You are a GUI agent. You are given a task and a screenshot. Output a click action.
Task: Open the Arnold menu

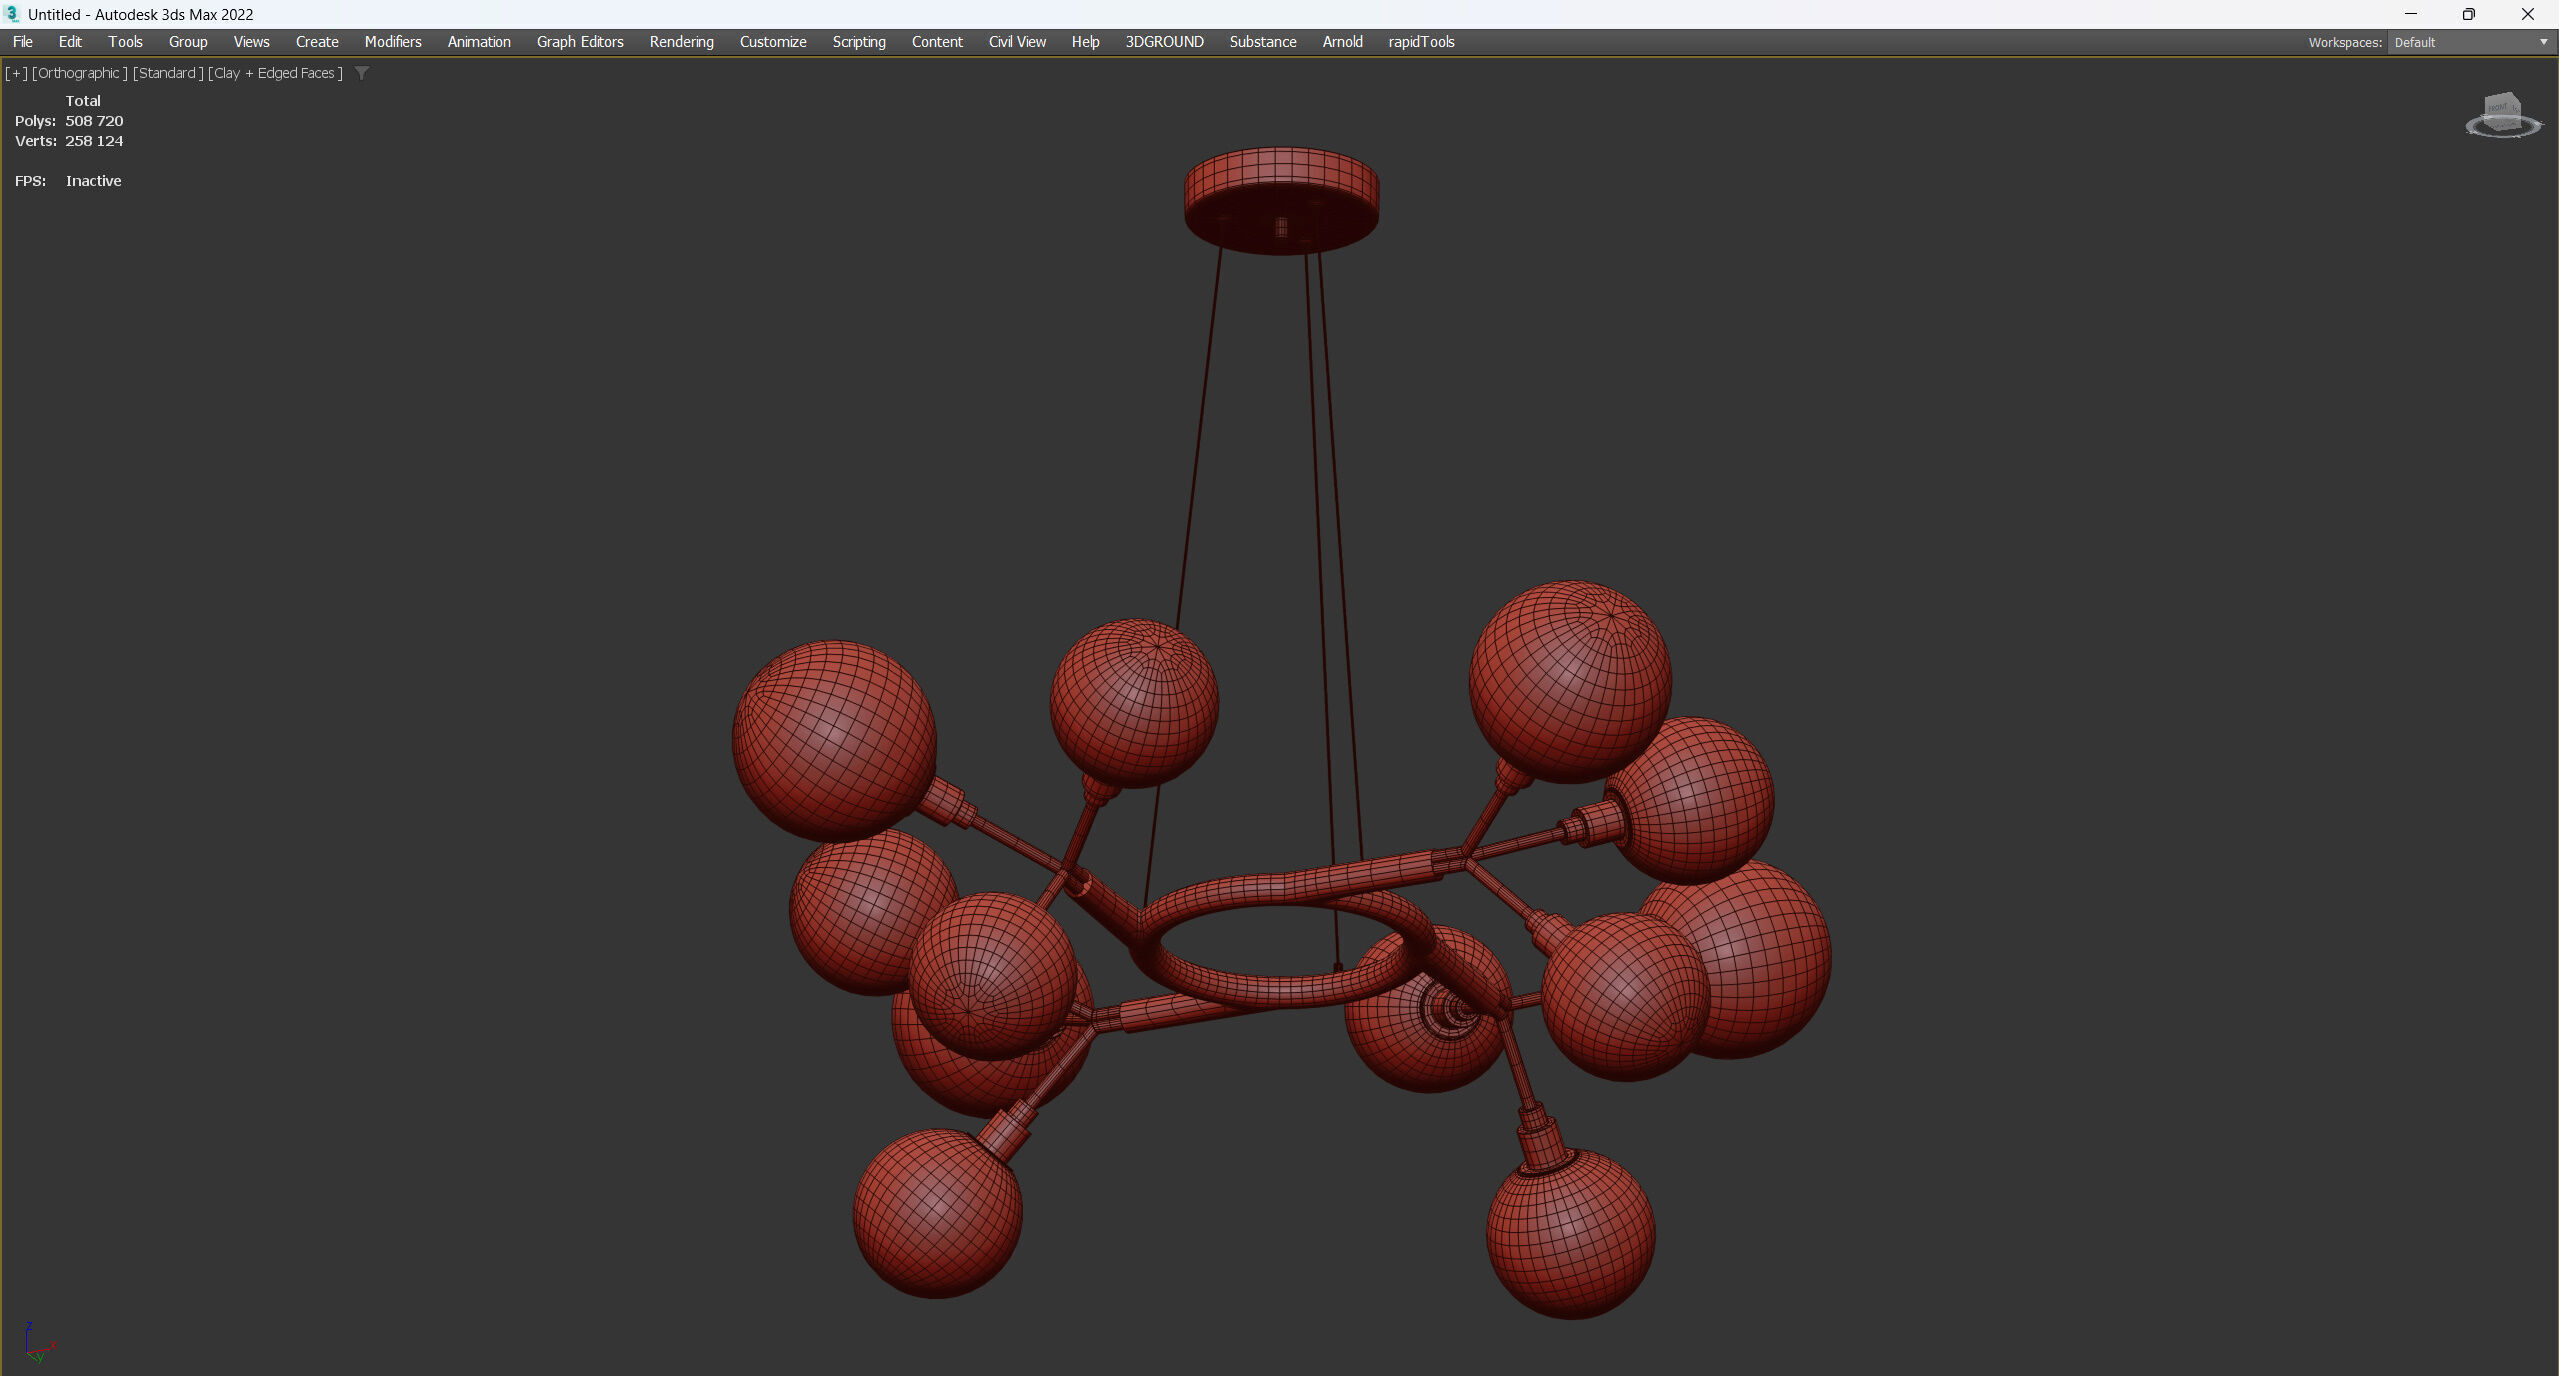[x=1342, y=42]
